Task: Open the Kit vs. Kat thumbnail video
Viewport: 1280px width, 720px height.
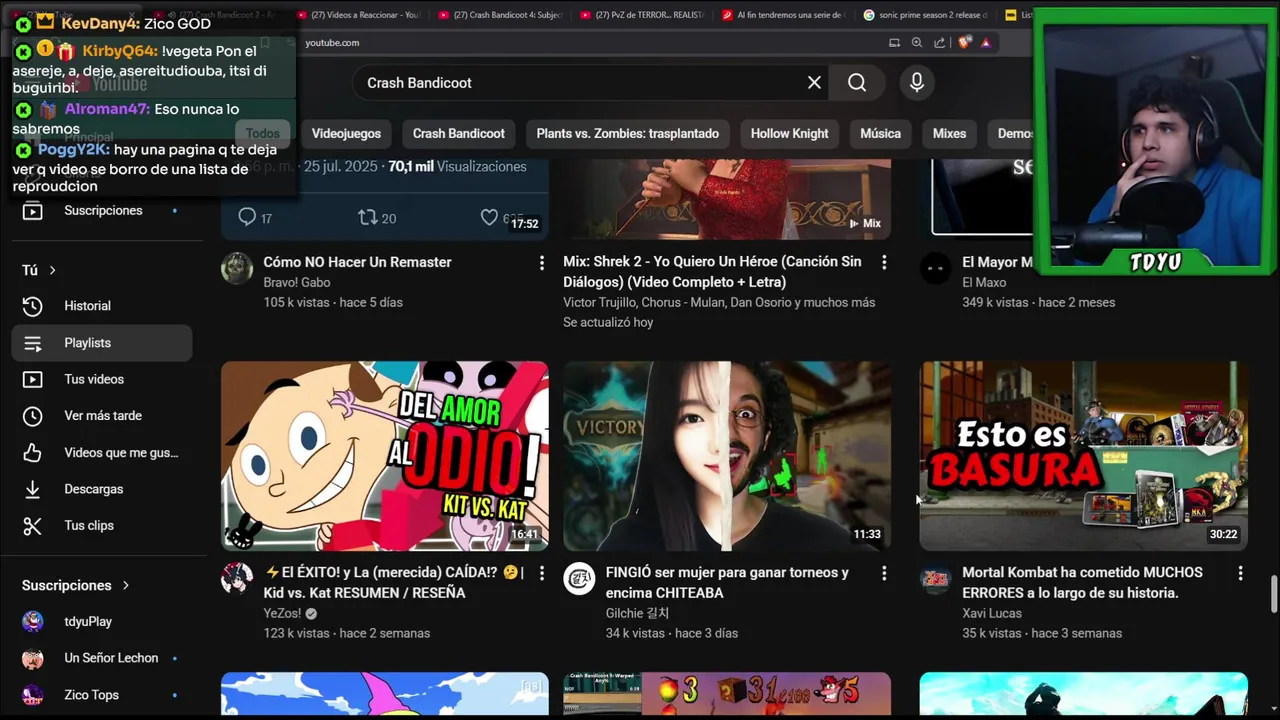Action: tap(385, 456)
